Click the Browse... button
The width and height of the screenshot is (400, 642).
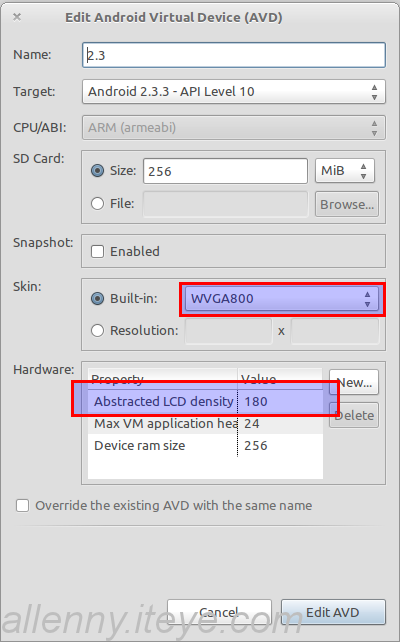click(347, 204)
